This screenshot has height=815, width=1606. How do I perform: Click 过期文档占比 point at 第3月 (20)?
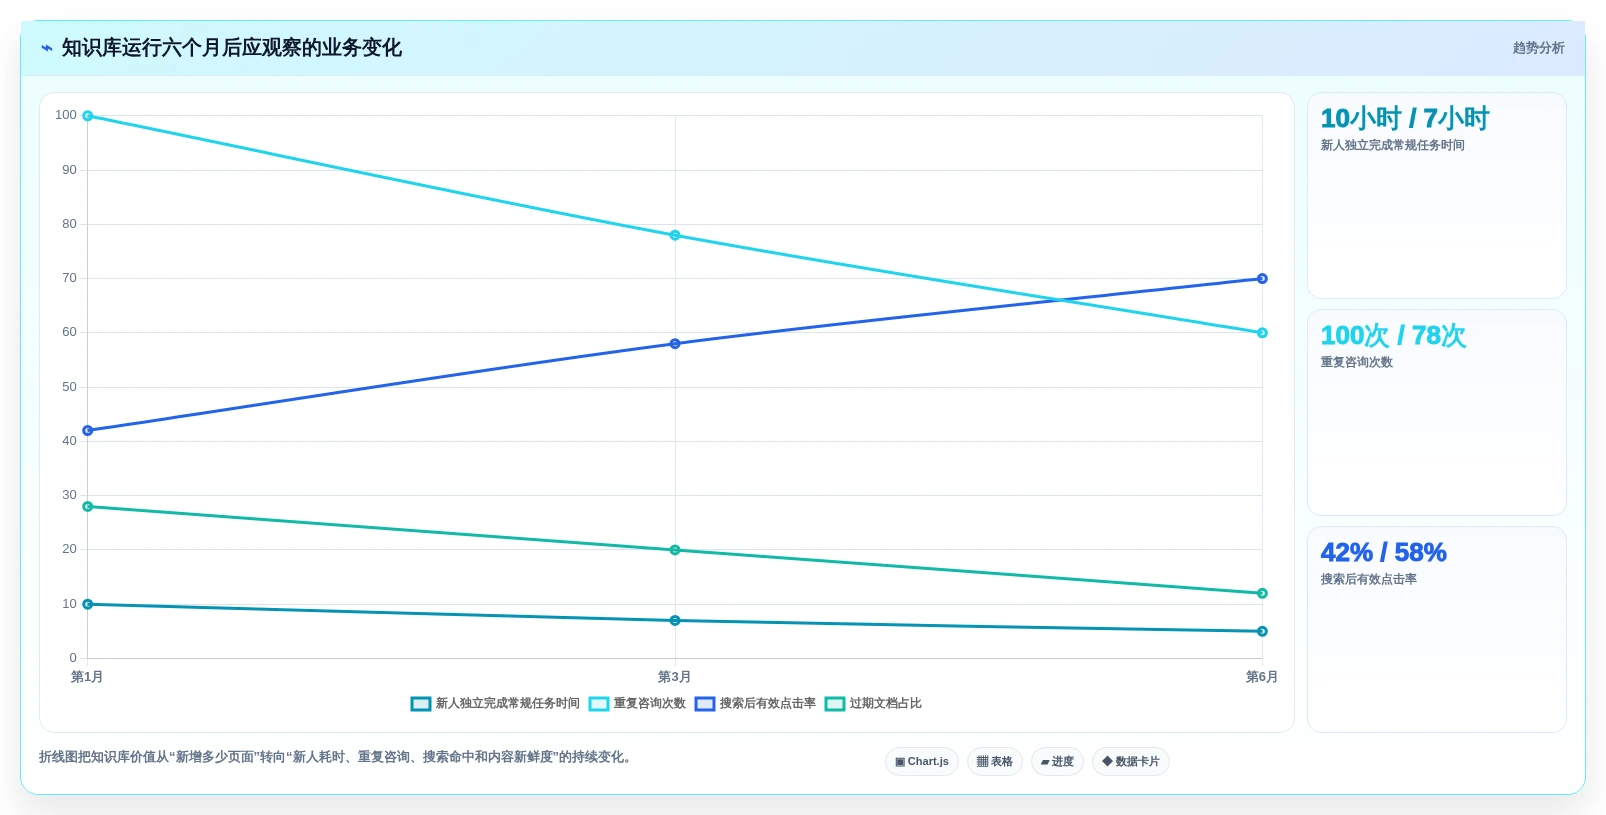[x=675, y=550]
